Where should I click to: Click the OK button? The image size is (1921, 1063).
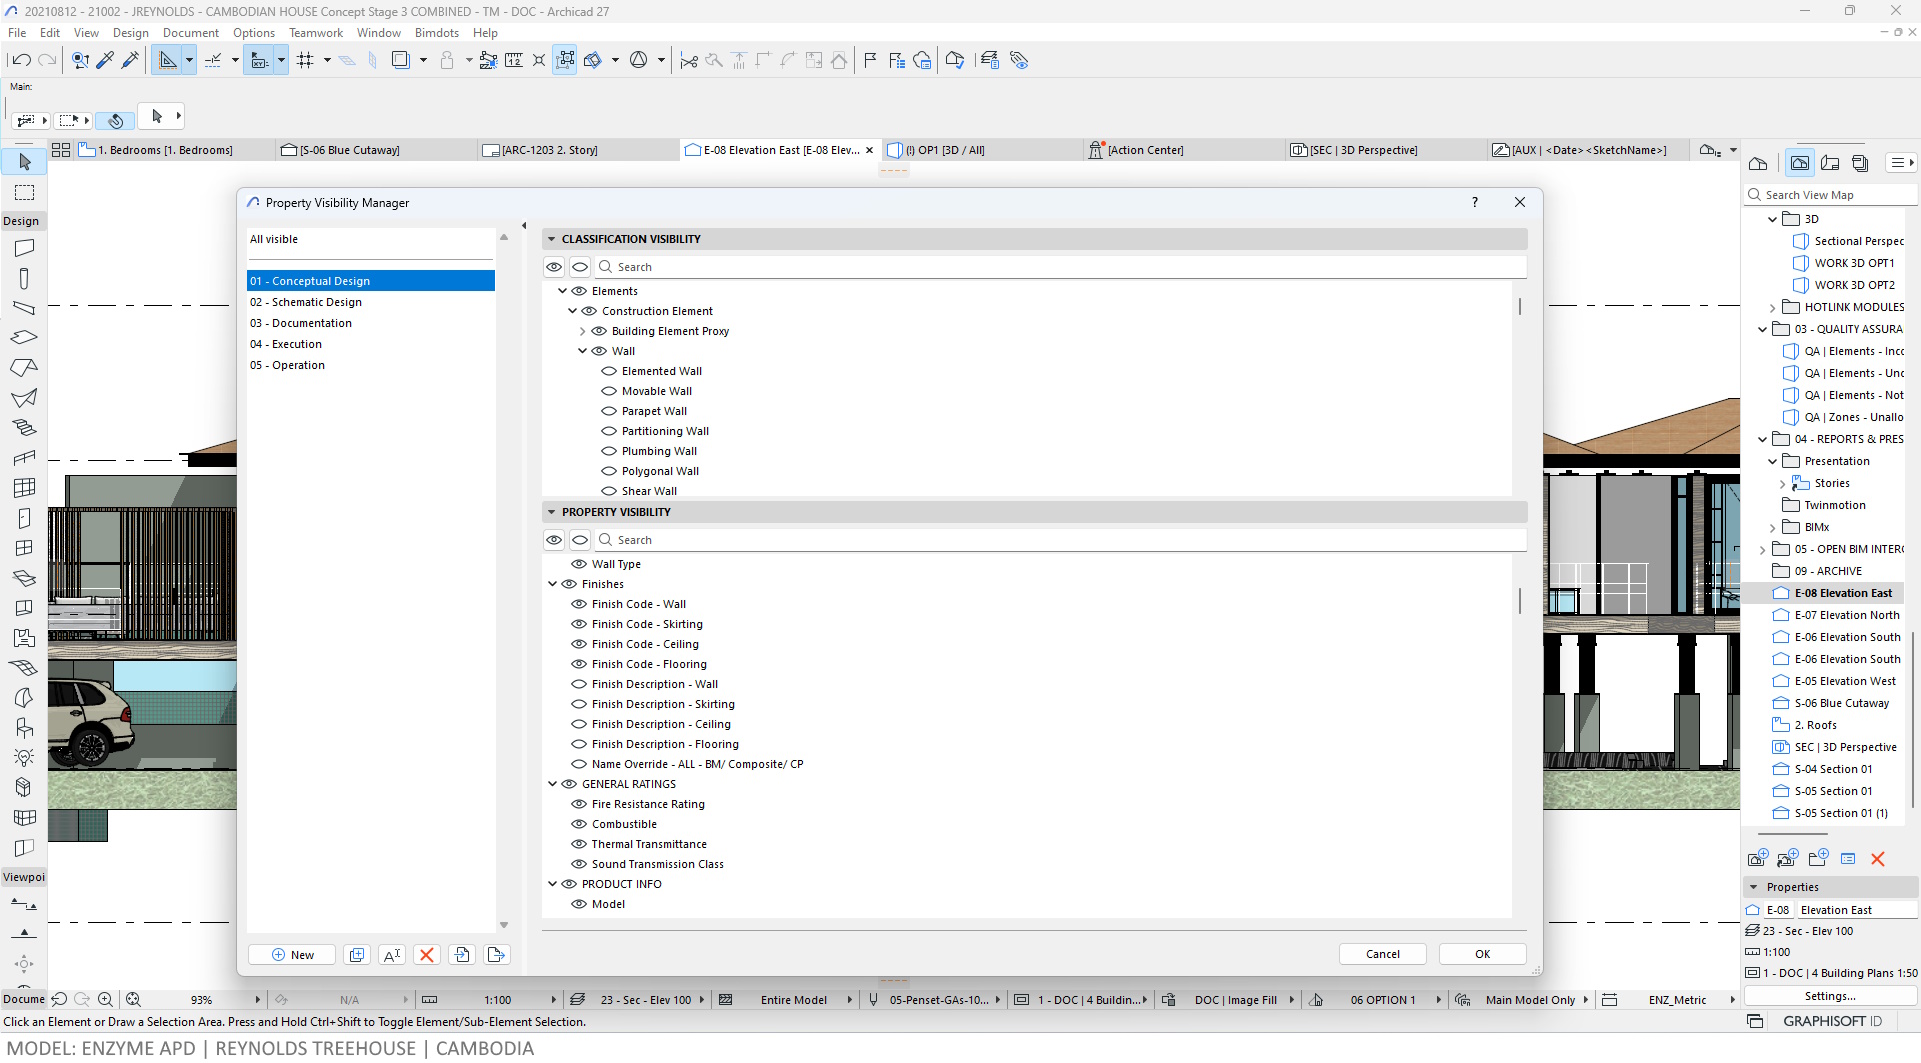tap(1482, 954)
